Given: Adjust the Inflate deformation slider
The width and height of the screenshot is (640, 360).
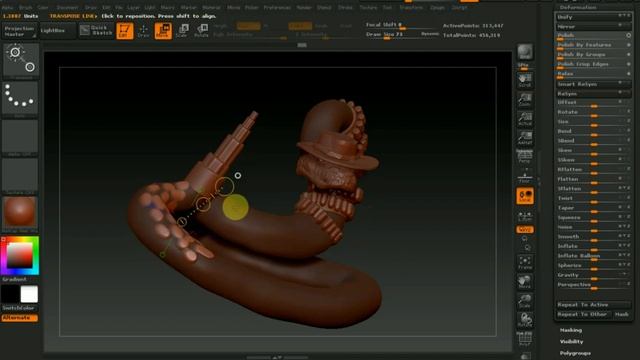Looking at the screenshot, I should point(593,246).
